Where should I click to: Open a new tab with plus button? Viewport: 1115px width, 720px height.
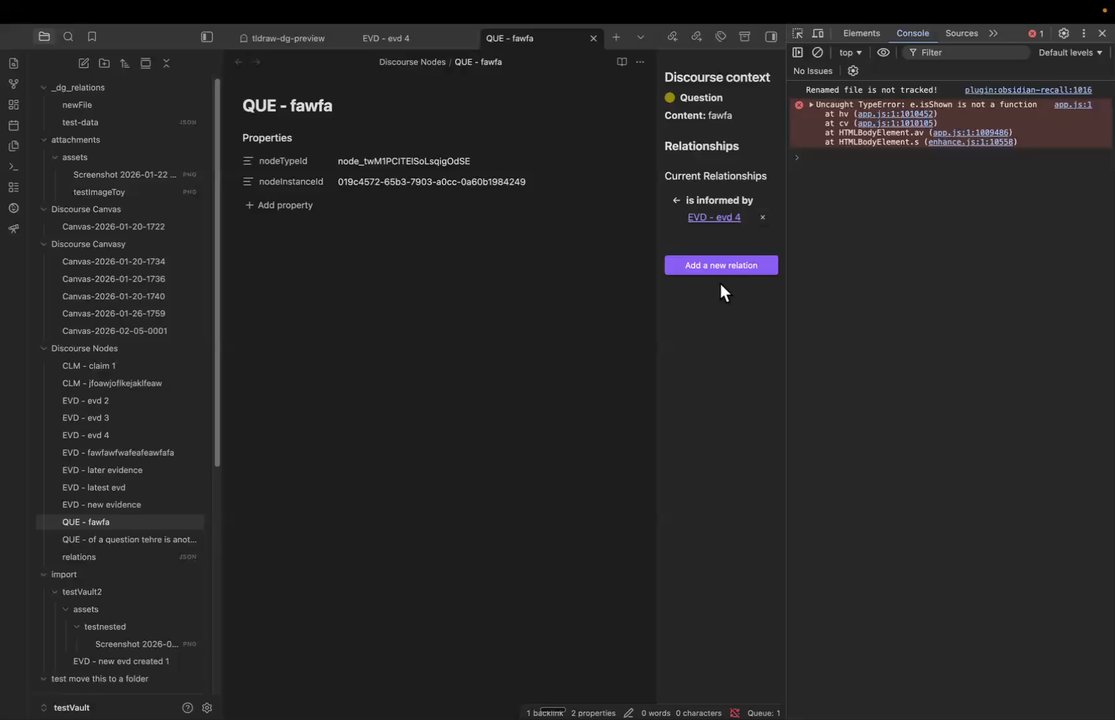pyautogui.click(x=616, y=38)
